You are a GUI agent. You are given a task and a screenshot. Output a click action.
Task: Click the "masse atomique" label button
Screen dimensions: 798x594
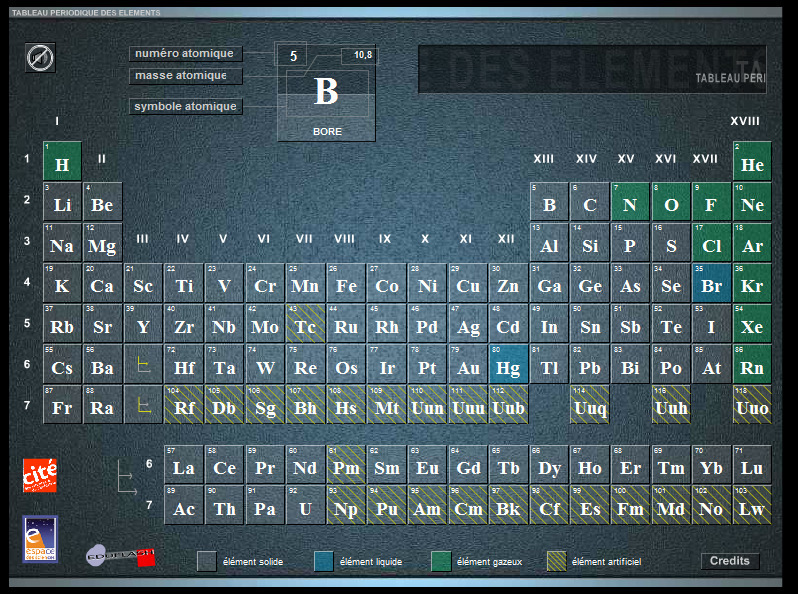click(x=185, y=76)
